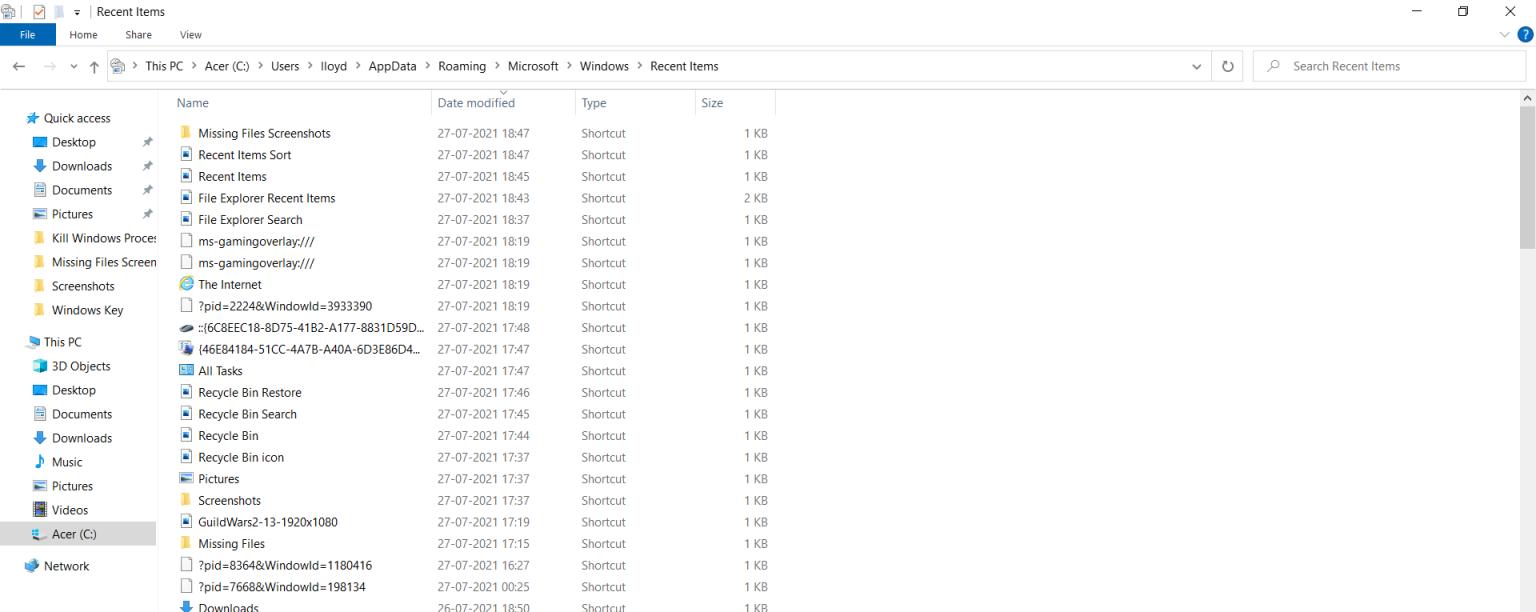Open This PC from breadcrumb path

163,65
